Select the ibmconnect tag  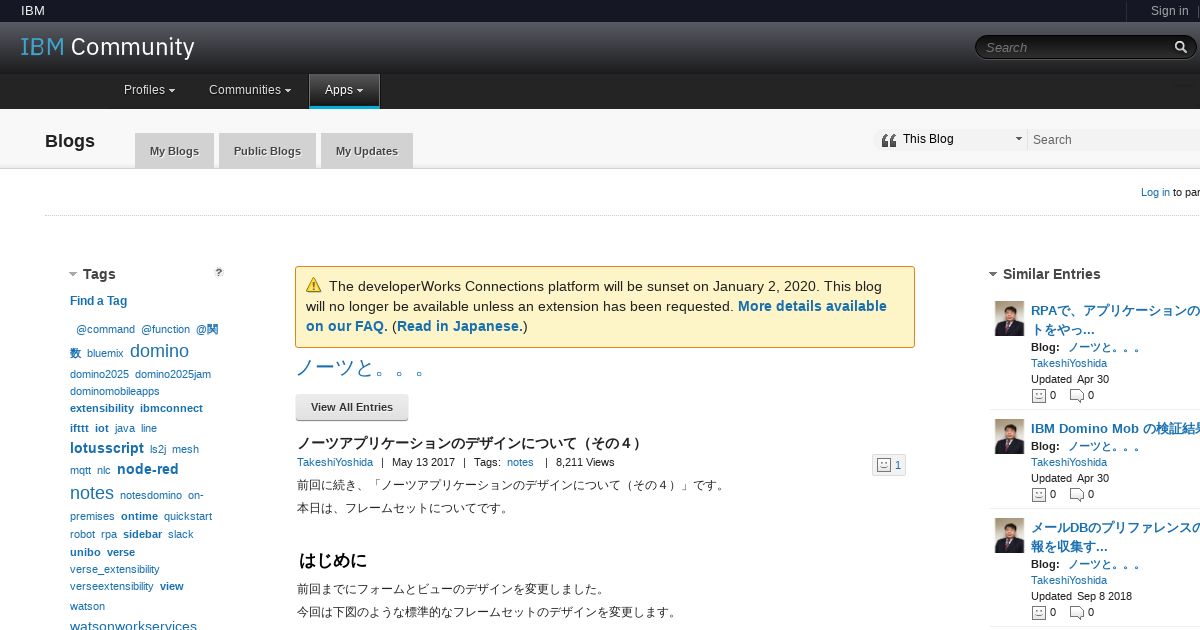tap(171, 408)
